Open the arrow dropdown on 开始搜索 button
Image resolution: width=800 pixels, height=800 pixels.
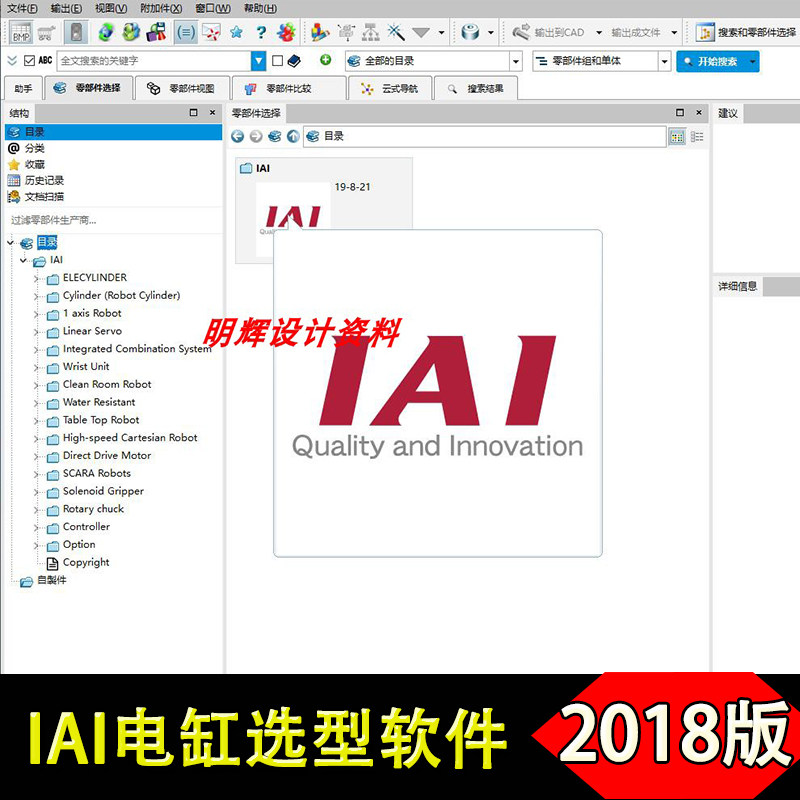[753, 62]
